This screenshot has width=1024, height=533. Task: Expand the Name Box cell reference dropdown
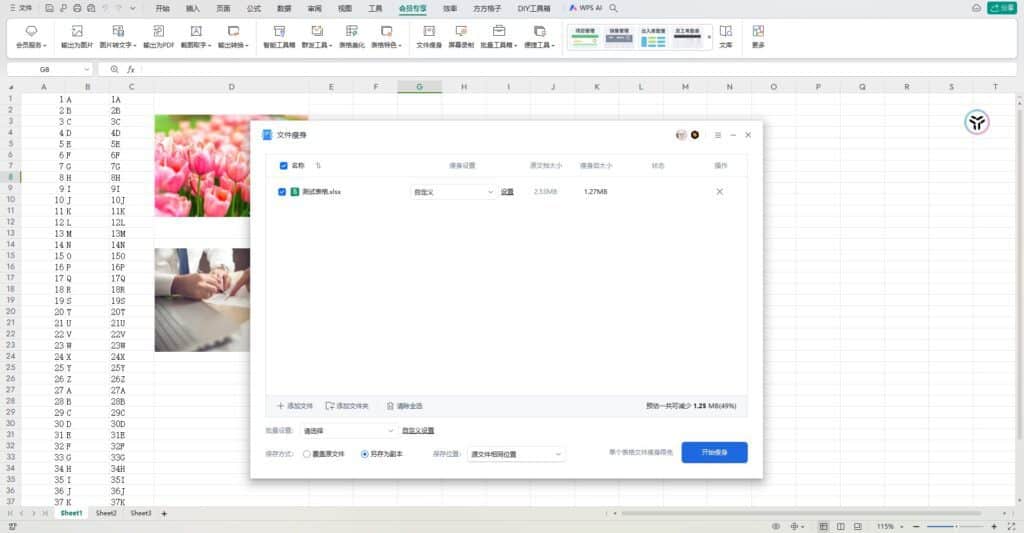[x=87, y=69]
